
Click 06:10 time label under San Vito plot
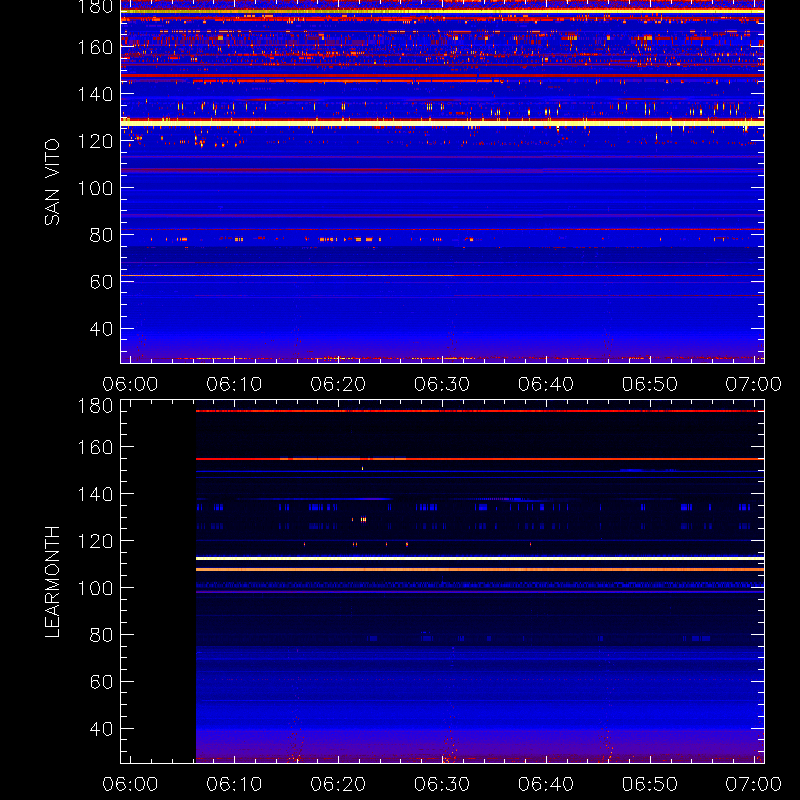pos(234,384)
